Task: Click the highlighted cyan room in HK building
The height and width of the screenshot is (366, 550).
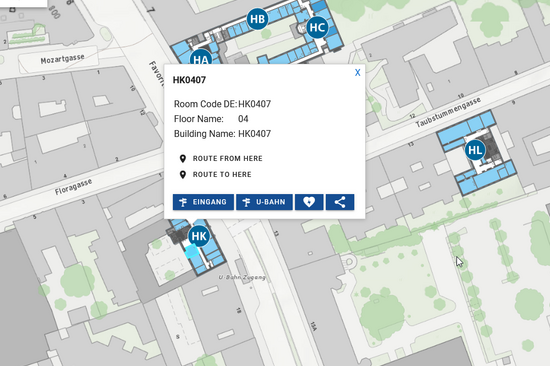Action: (192, 252)
